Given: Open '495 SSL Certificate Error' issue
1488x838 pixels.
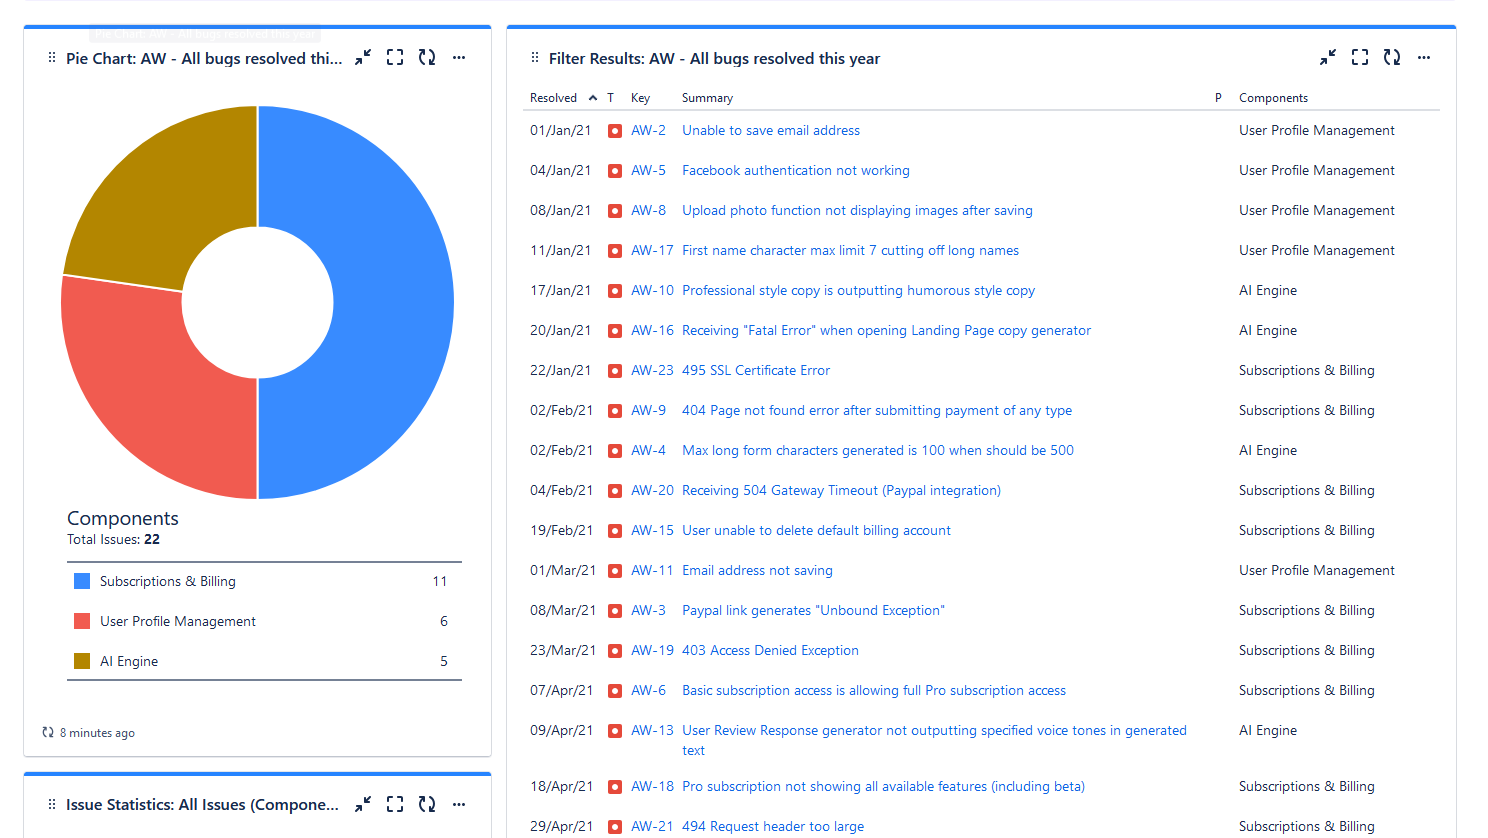Looking at the screenshot, I should click(756, 370).
